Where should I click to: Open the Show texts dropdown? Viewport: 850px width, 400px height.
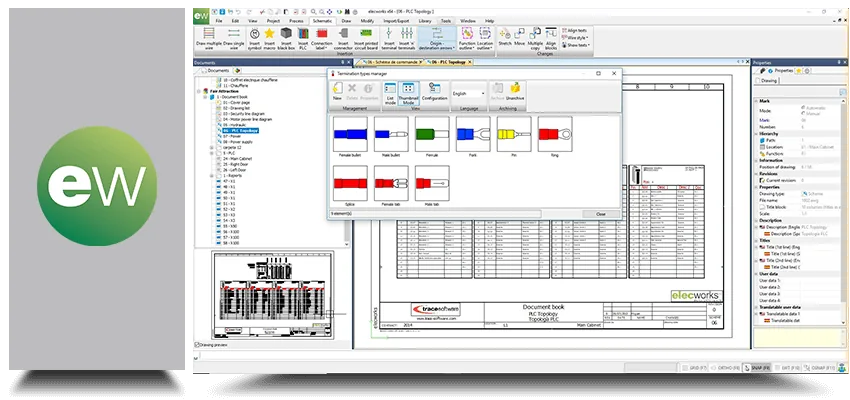[x=576, y=45]
